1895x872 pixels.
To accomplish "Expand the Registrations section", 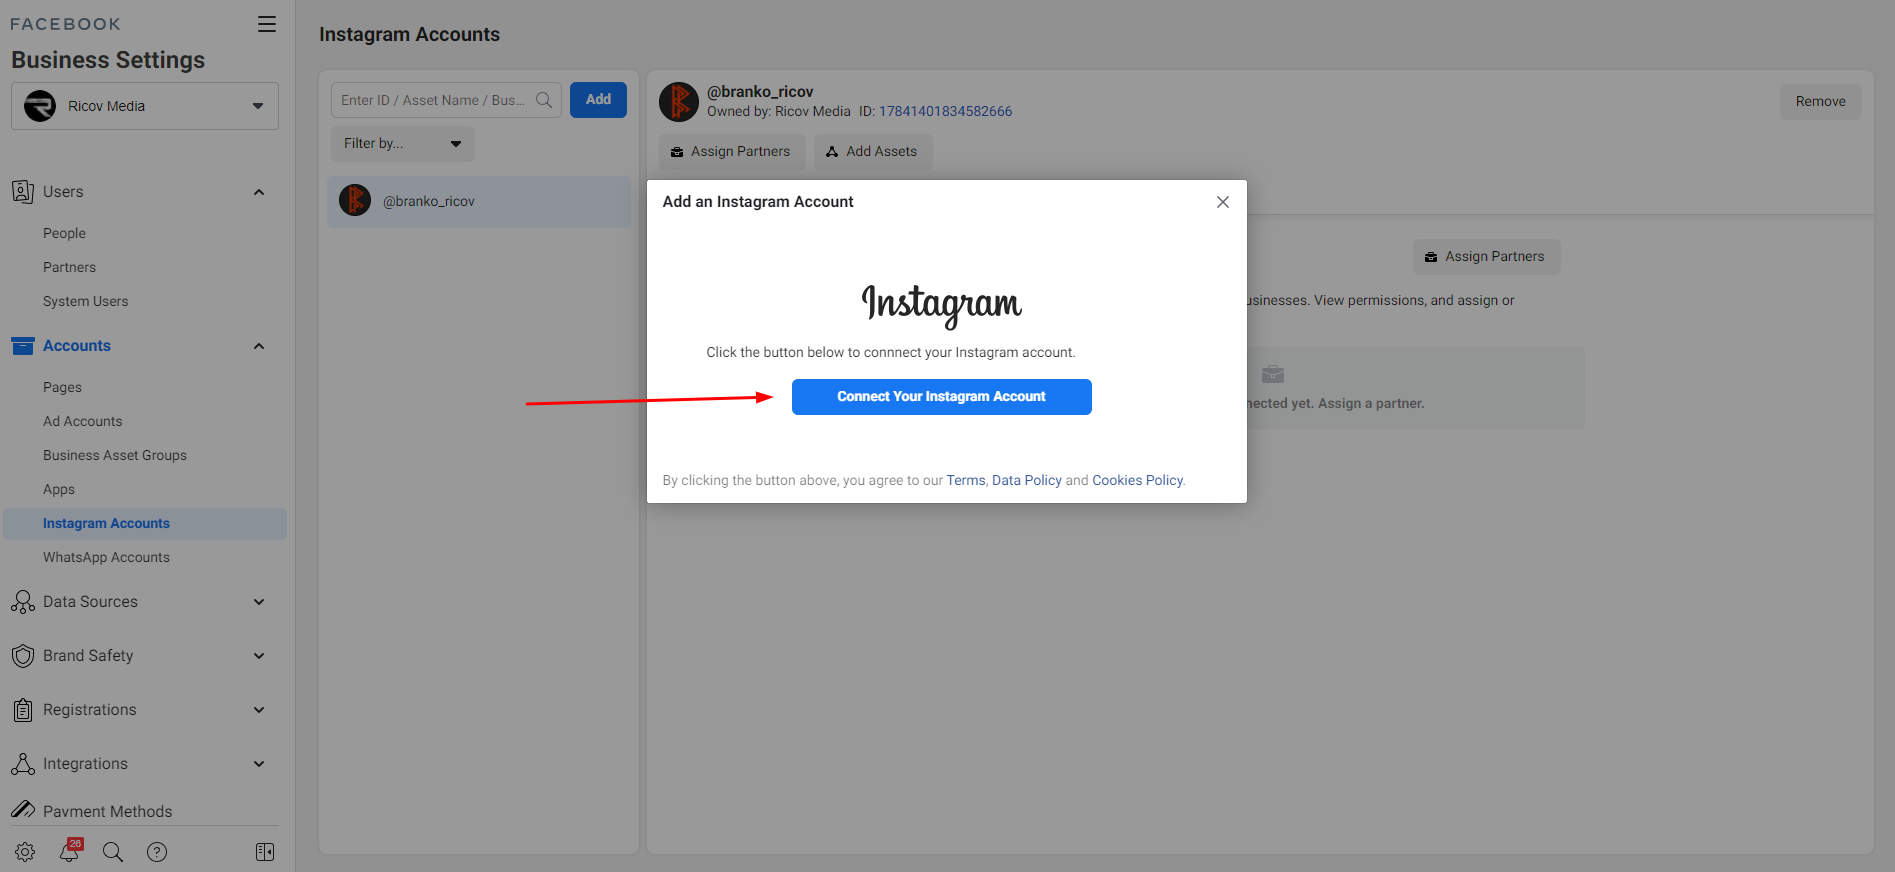I will coord(259,710).
